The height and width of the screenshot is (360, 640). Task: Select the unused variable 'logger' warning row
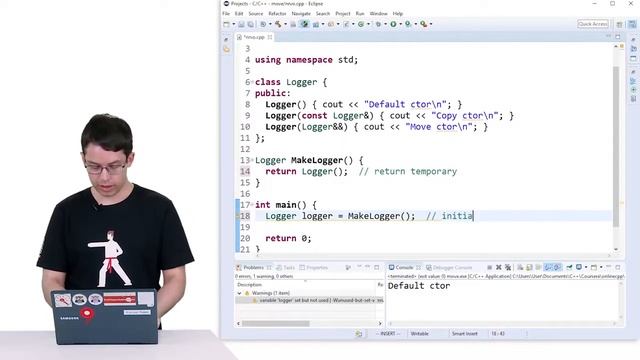coord(310,300)
